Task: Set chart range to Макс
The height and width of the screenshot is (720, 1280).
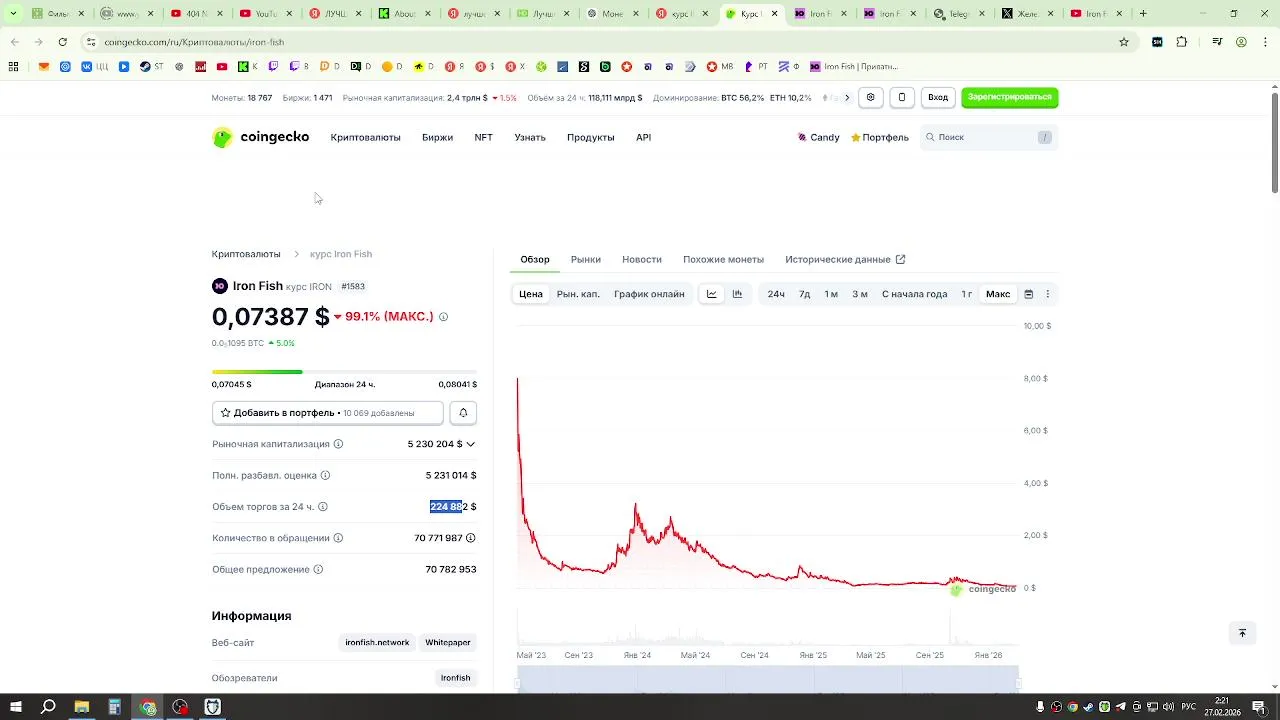Action: 998,294
